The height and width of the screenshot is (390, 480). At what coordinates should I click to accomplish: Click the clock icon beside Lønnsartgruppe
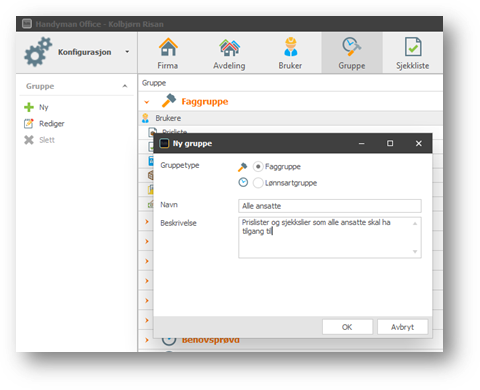tap(243, 182)
